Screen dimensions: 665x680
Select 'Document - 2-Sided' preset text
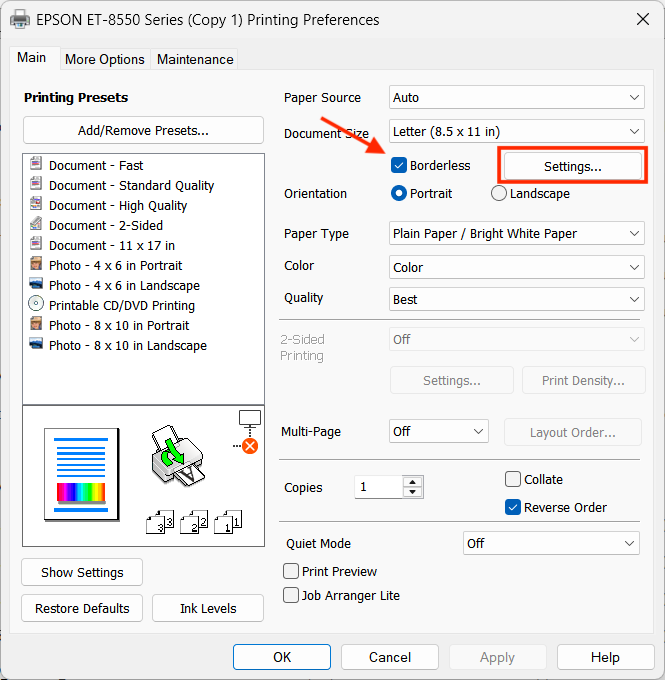point(106,225)
